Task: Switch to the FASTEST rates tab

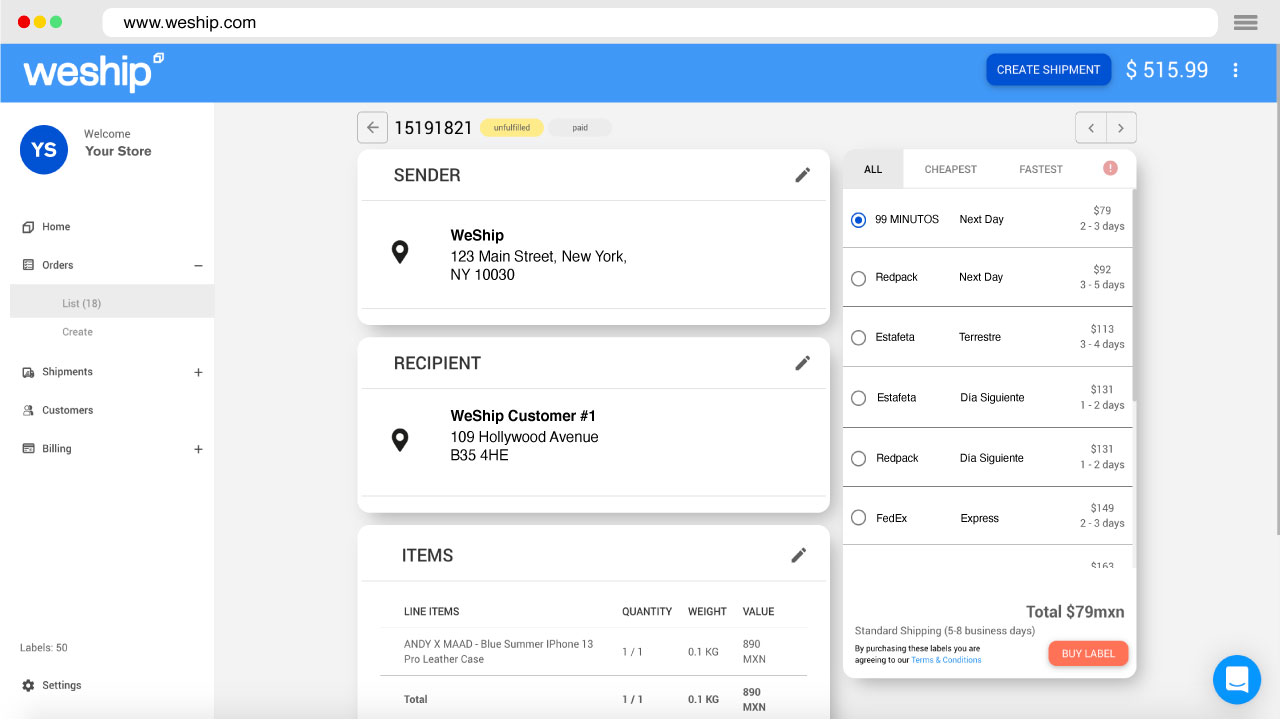Action: tap(1041, 169)
